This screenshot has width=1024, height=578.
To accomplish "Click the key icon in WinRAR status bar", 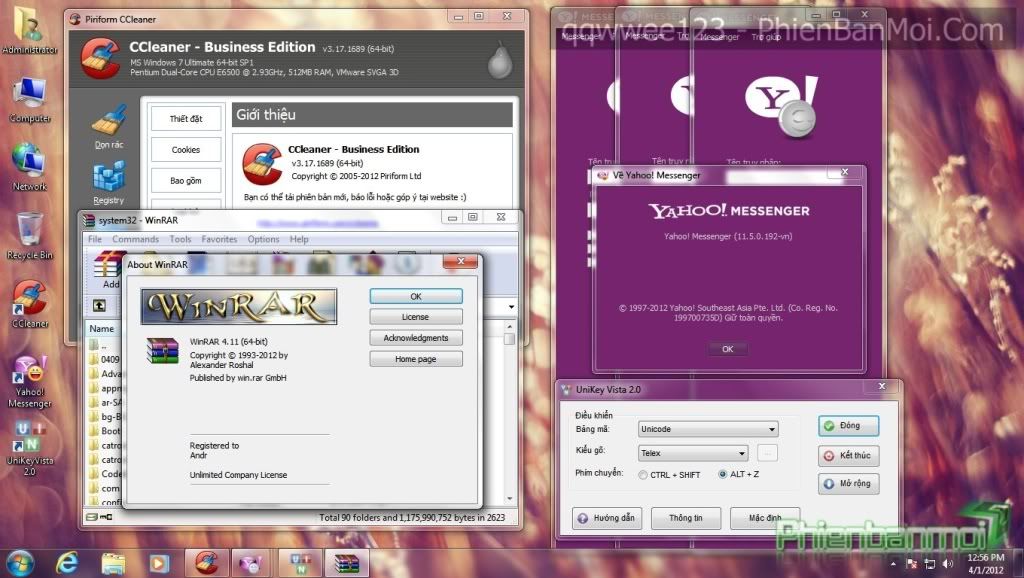I will 106,517.
